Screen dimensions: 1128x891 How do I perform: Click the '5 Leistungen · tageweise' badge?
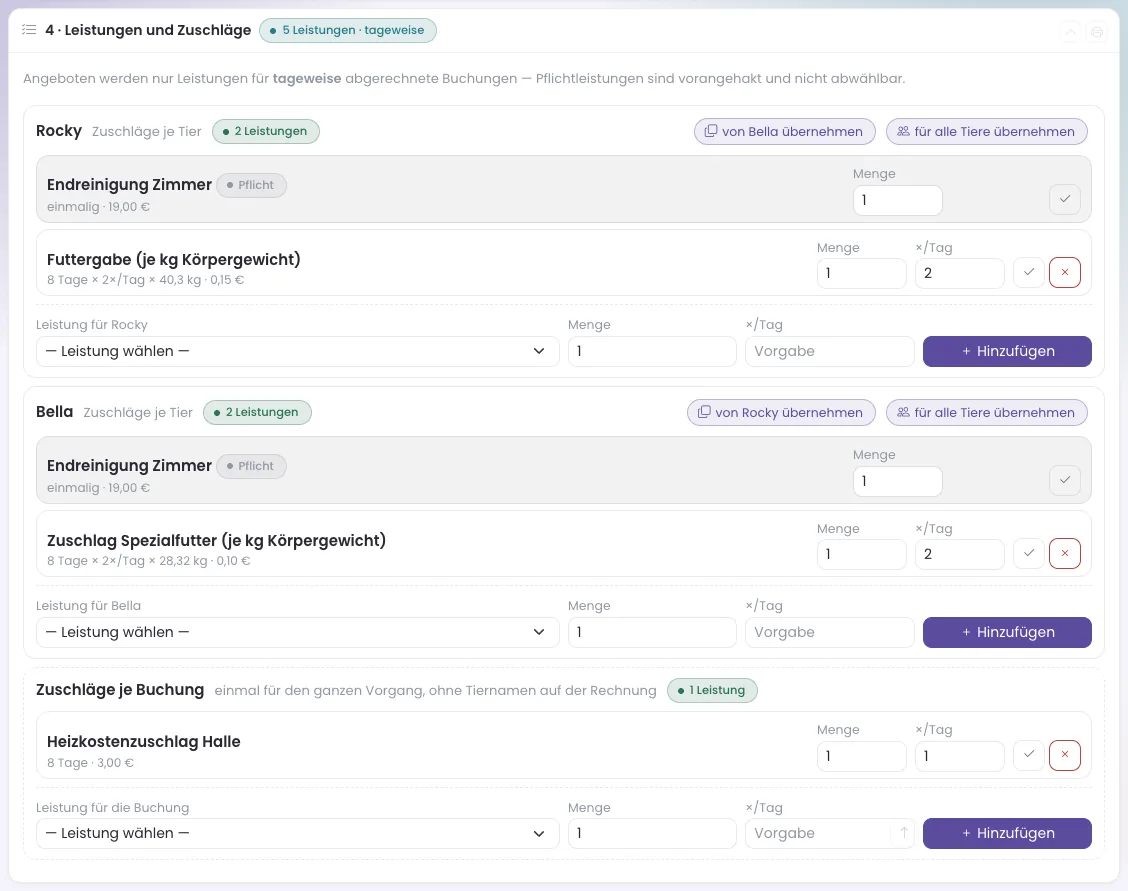347,30
